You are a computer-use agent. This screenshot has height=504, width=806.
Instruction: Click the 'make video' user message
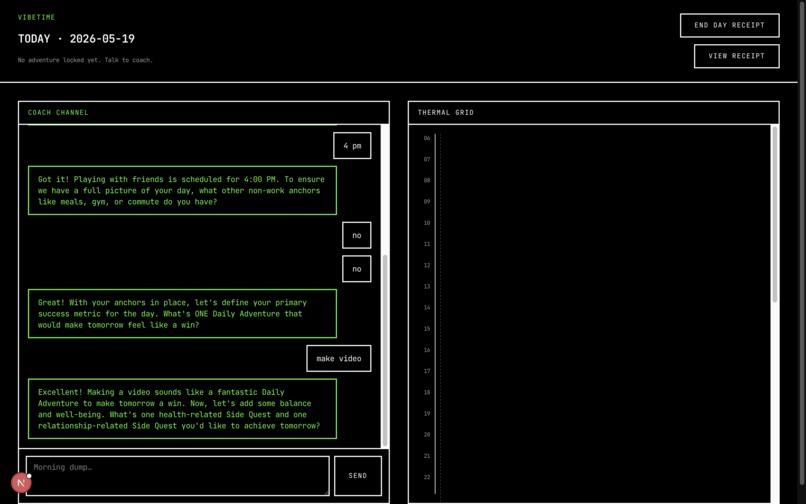click(x=339, y=358)
